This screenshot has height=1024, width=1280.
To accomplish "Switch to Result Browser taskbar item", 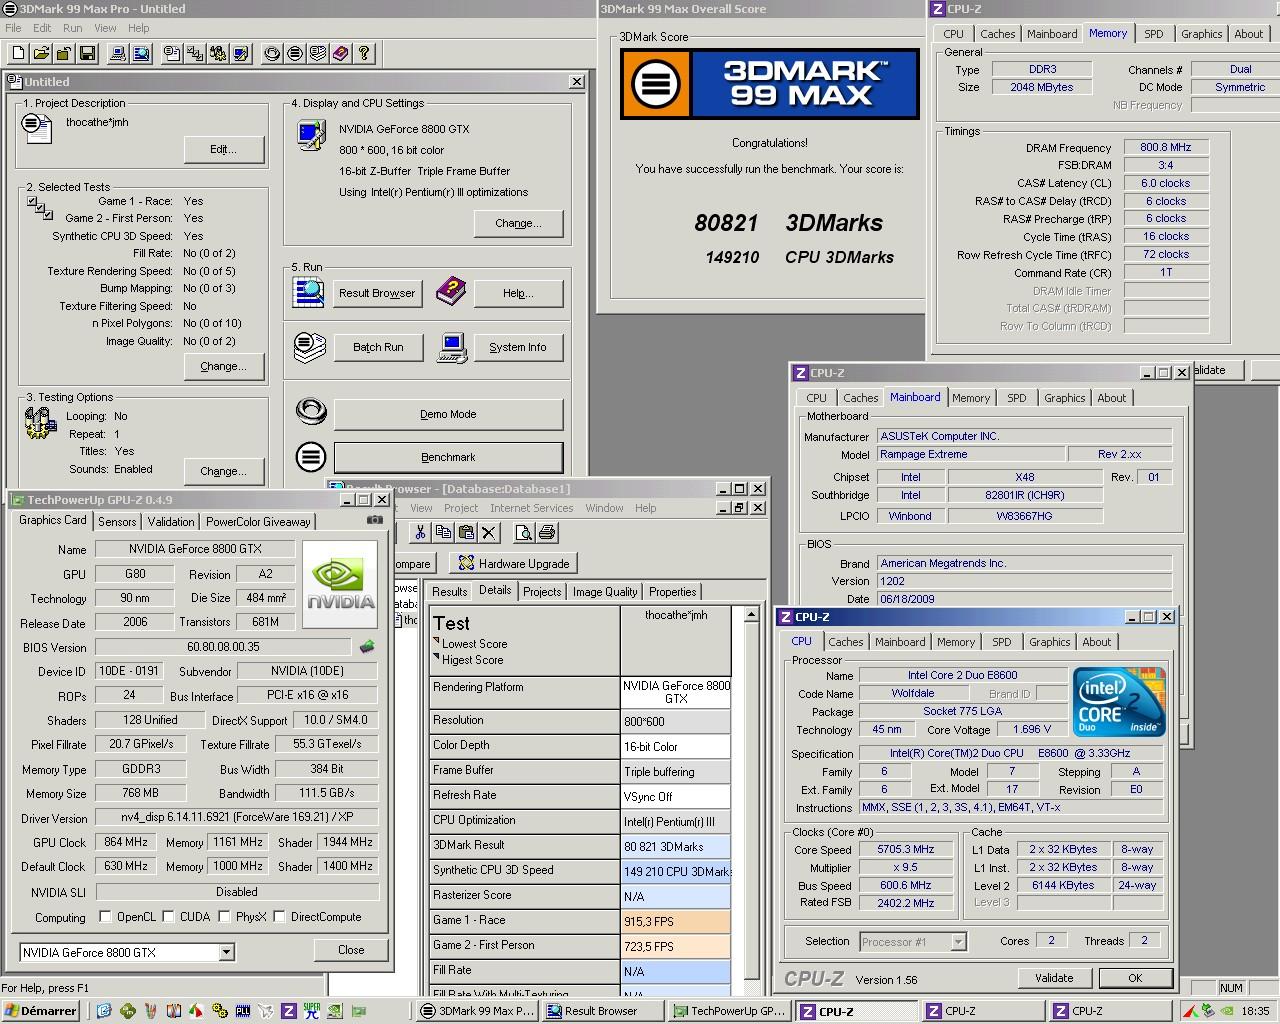I will tap(604, 1011).
